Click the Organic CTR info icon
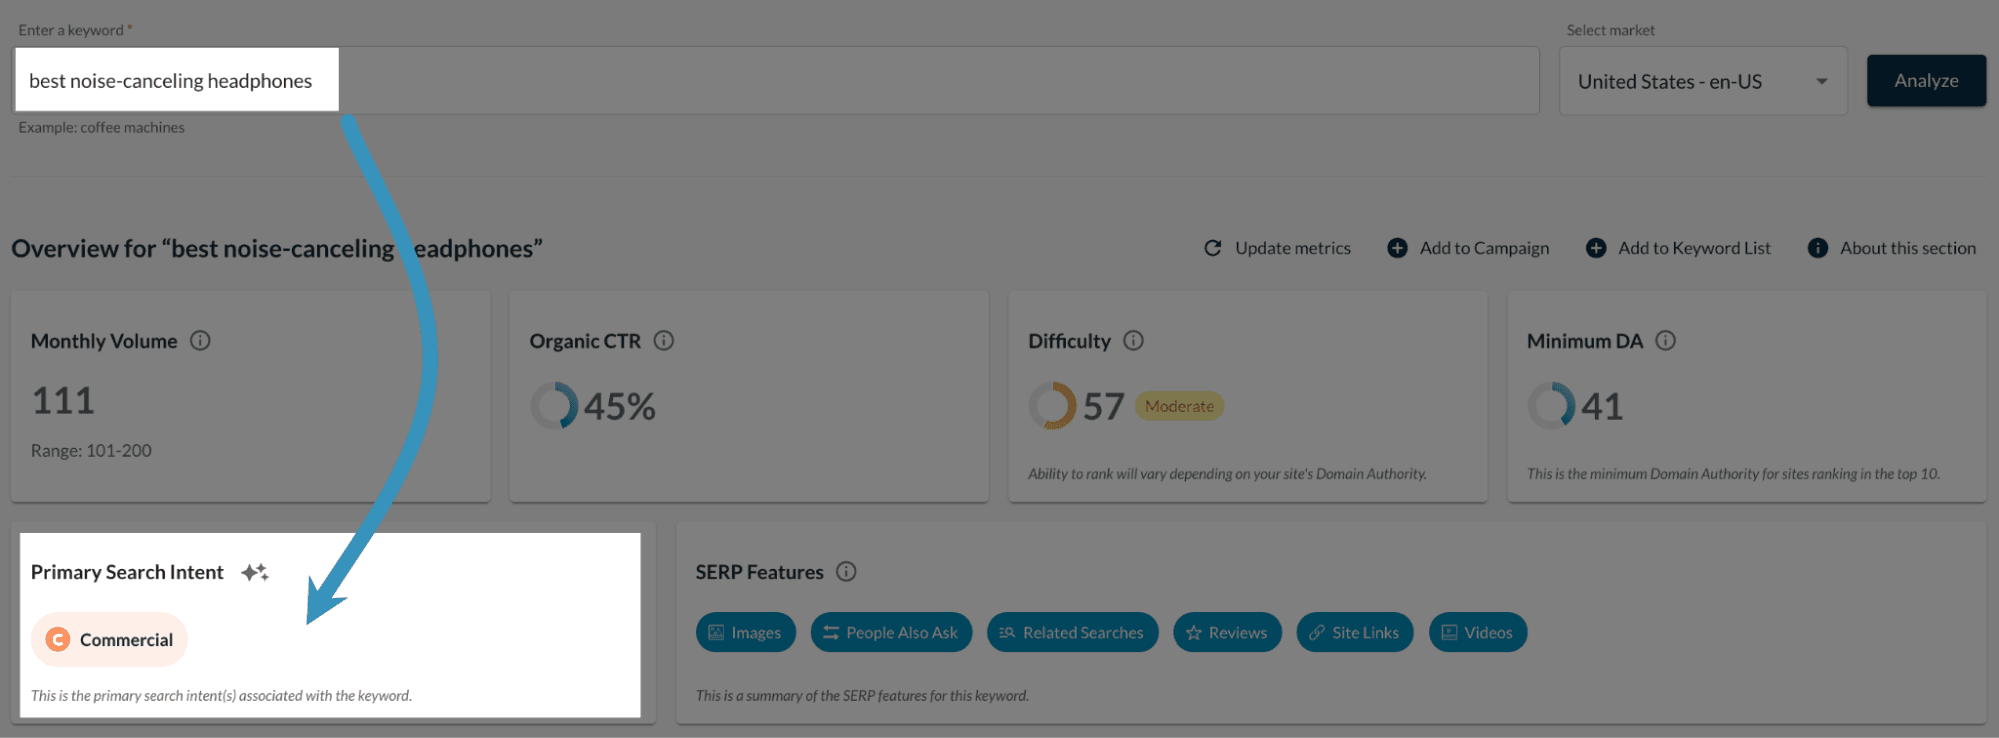The width and height of the screenshot is (1999, 738). [664, 341]
